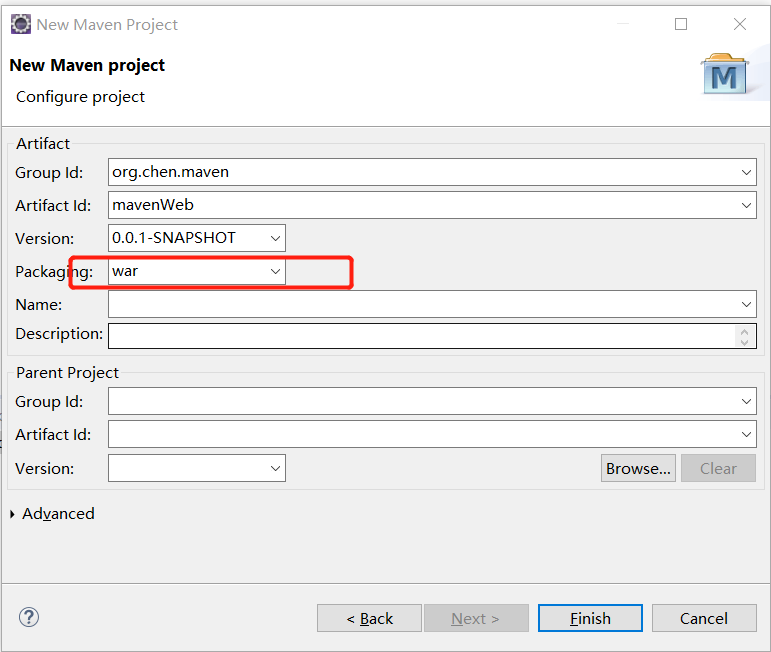This screenshot has height=652, width=771.
Task: Click the Artifact group heading
Action: pos(43,144)
